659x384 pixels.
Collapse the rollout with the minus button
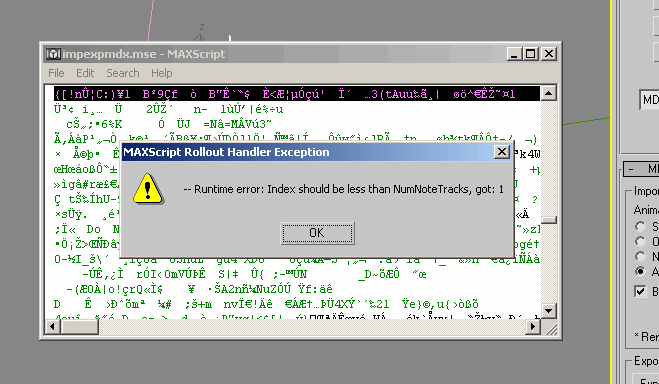tap(631, 169)
